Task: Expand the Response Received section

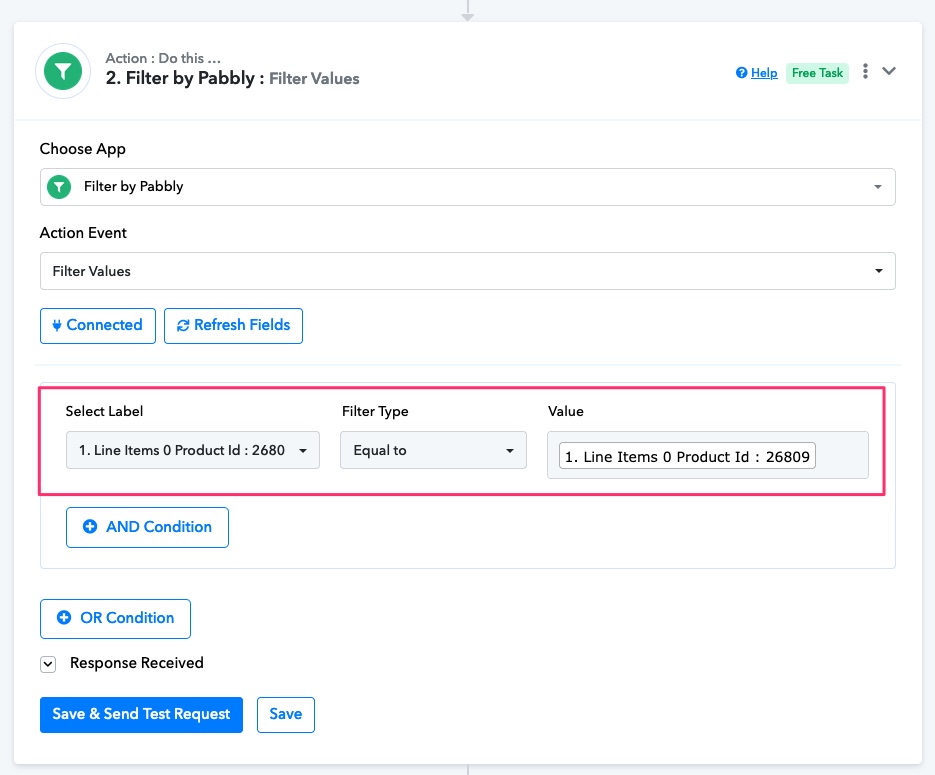Action: coord(48,664)
